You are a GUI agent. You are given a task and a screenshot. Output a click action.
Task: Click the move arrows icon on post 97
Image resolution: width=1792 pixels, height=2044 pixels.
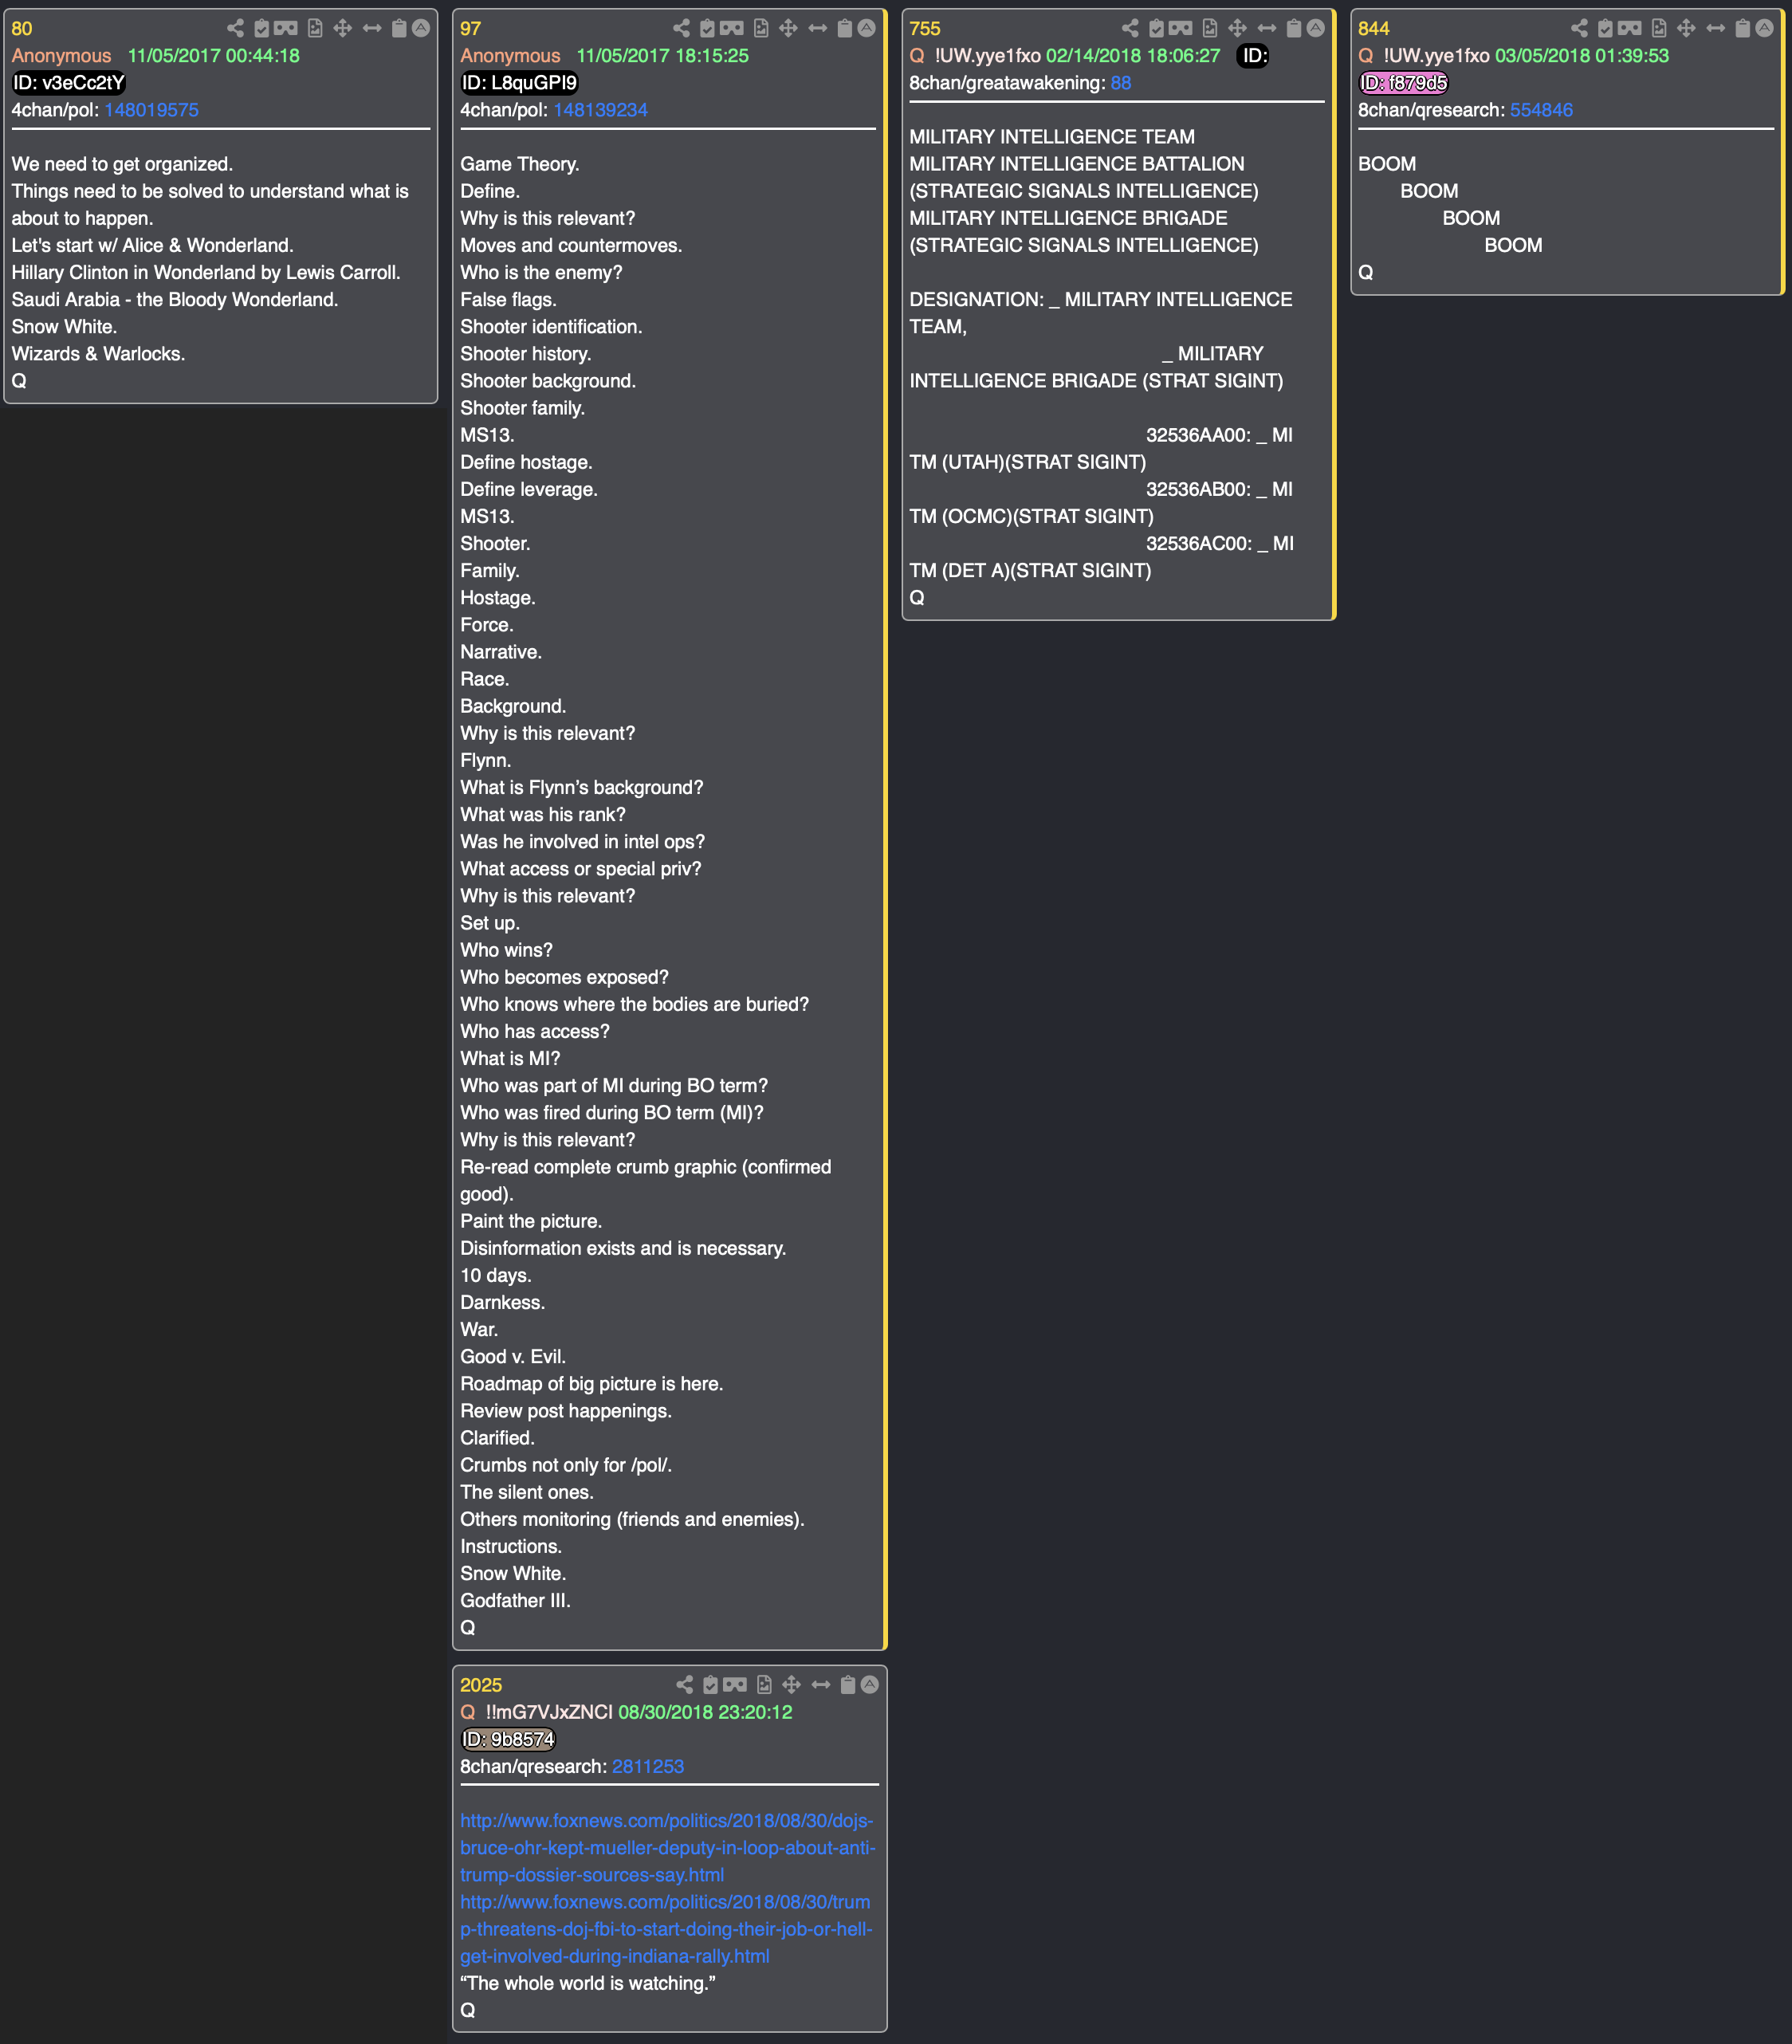tap(789, 28)
